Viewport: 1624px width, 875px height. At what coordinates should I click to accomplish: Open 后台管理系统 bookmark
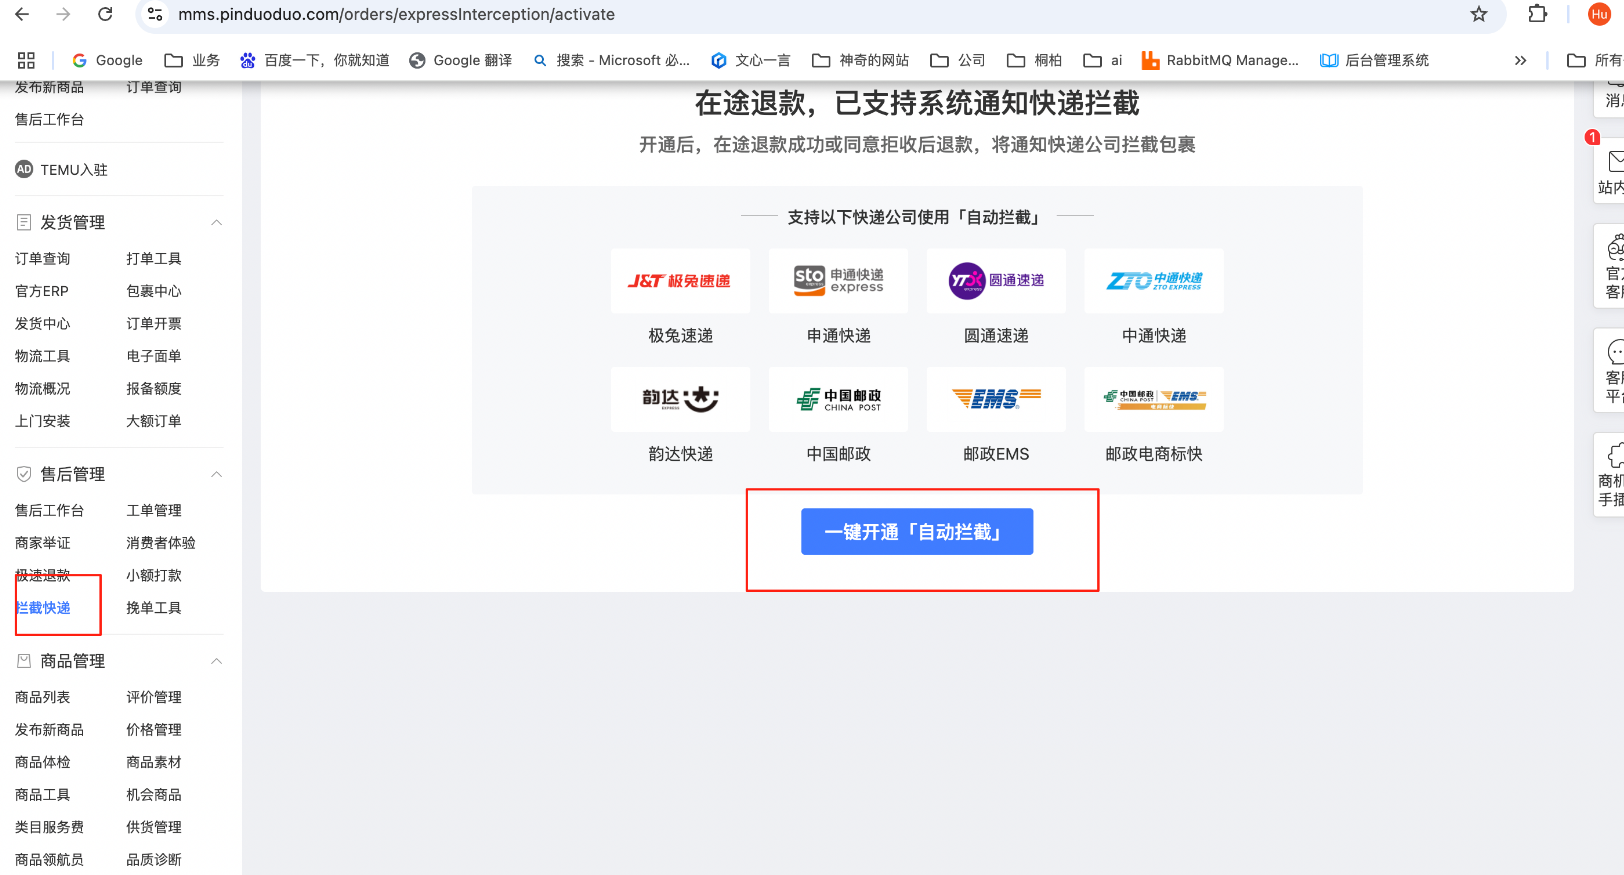1374,60
